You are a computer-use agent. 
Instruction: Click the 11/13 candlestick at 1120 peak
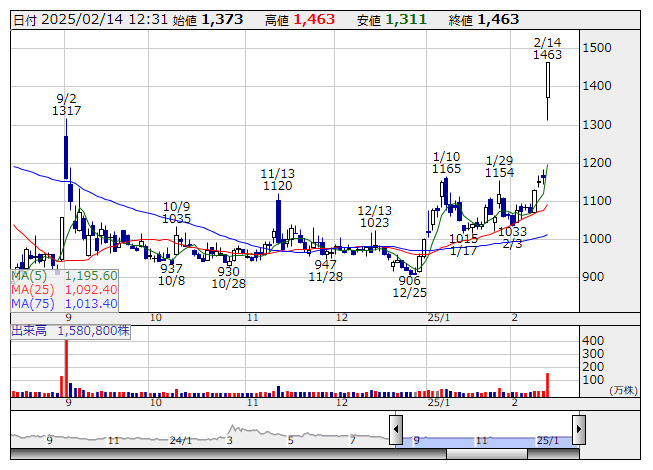pyautogui.click(x=278, y=221)
